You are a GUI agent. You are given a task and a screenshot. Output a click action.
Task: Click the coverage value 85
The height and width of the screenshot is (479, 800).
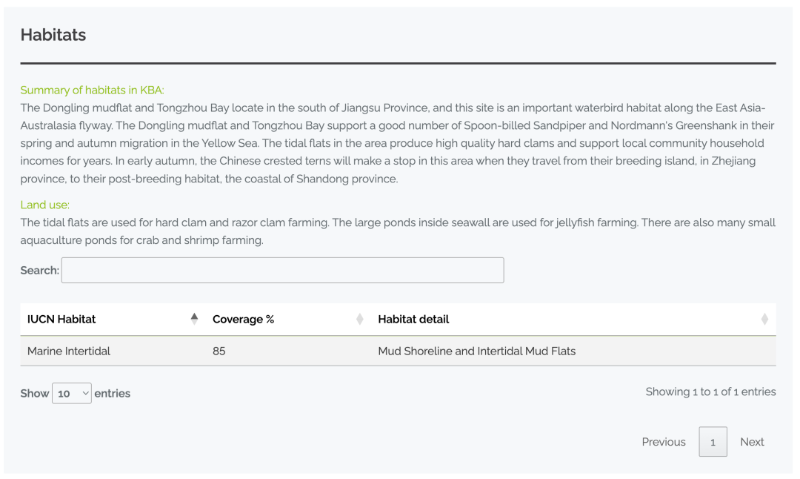pyautogui.click(x=219, y=351)
